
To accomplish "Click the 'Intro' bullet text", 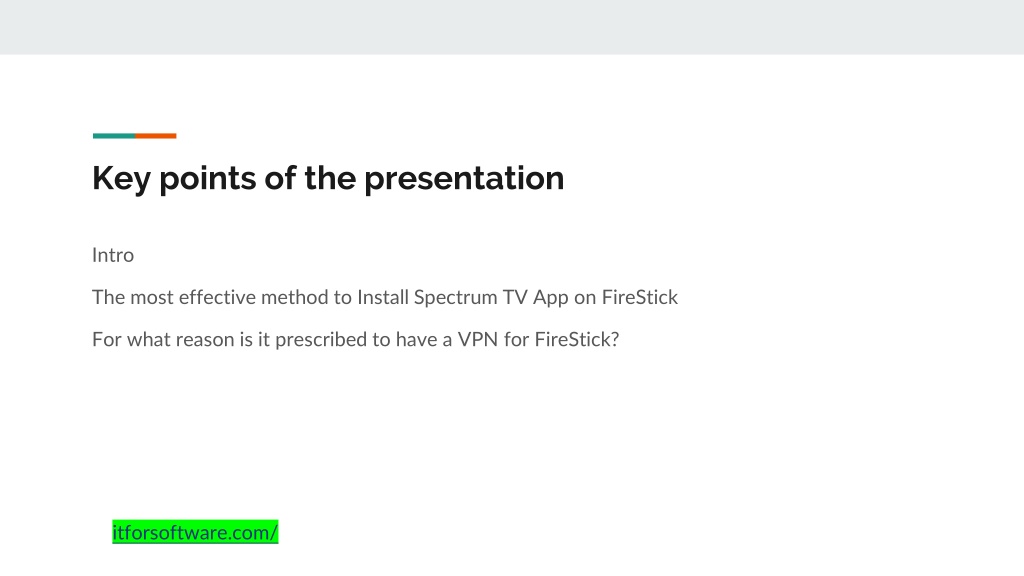I will 113,255.
